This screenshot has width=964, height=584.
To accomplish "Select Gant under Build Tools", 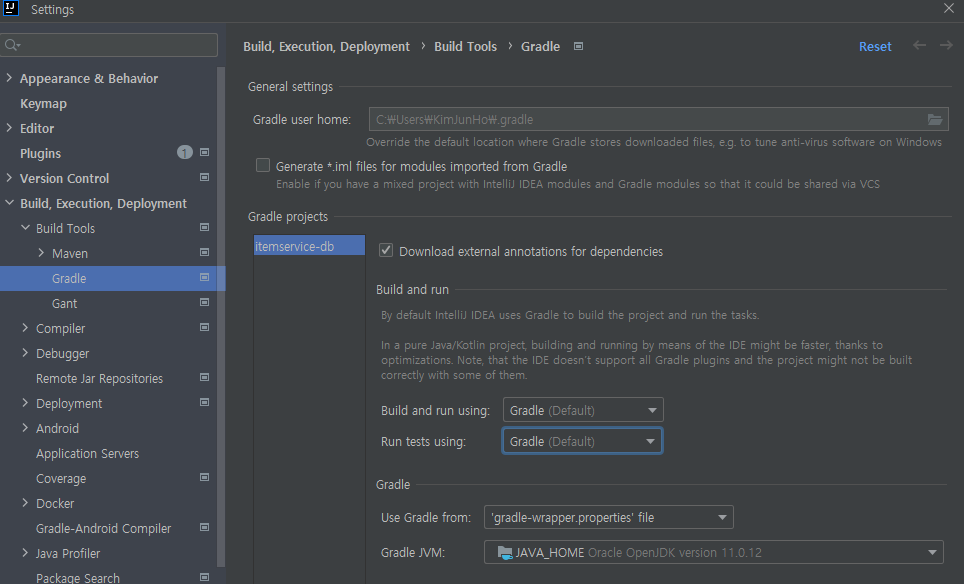I will (65, 303).
